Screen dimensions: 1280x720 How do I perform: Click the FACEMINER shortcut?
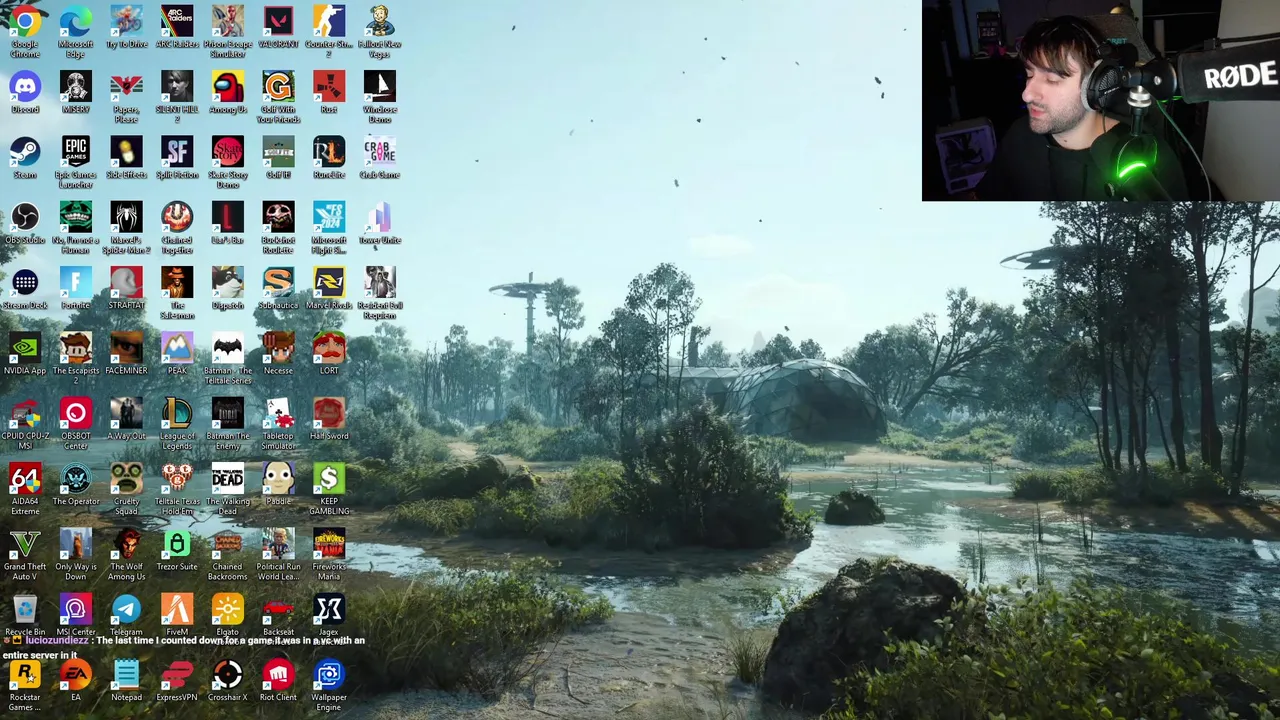[126, 348]
